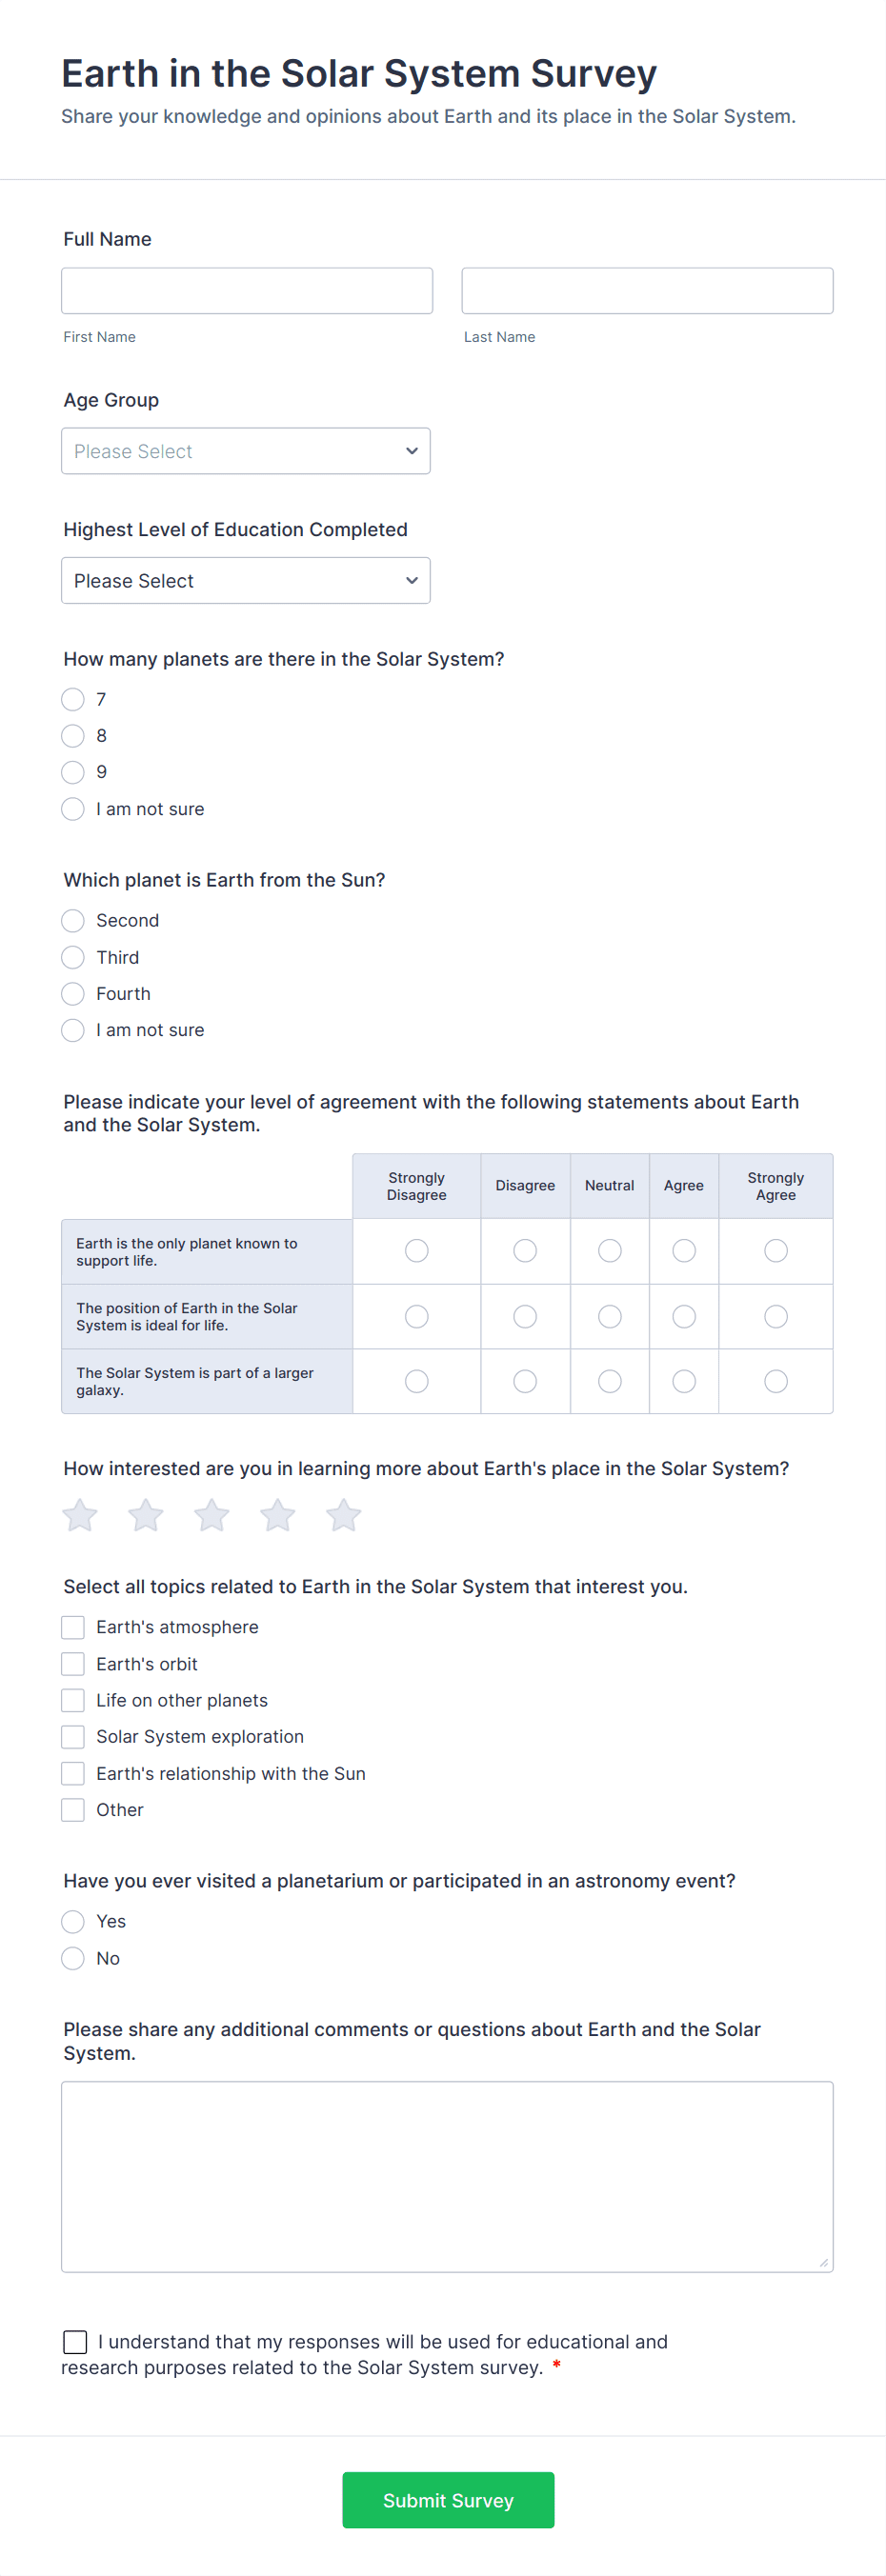The image size is (886, 2576).
Task: Select Strongly Agree for the galaxy statement
Action: pyautogui.click(x=776, y=1381)
